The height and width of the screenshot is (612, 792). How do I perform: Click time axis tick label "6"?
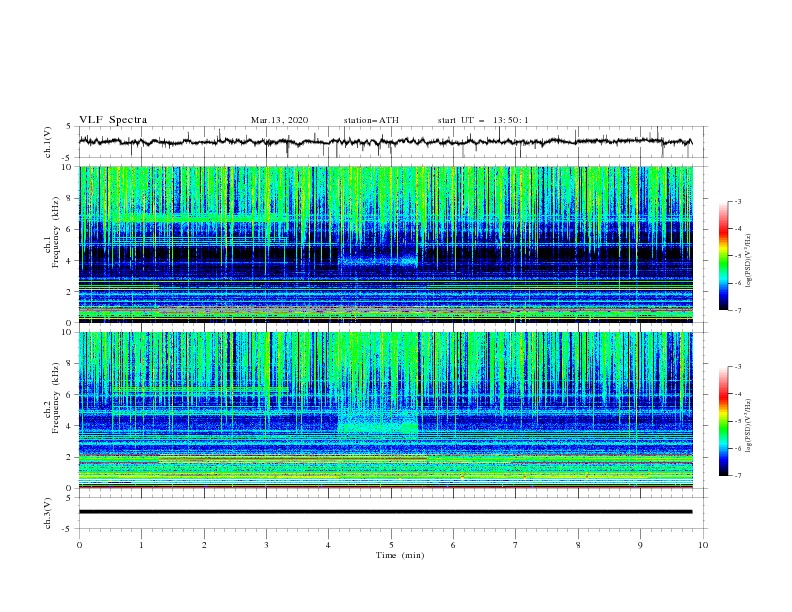point(454,545)
